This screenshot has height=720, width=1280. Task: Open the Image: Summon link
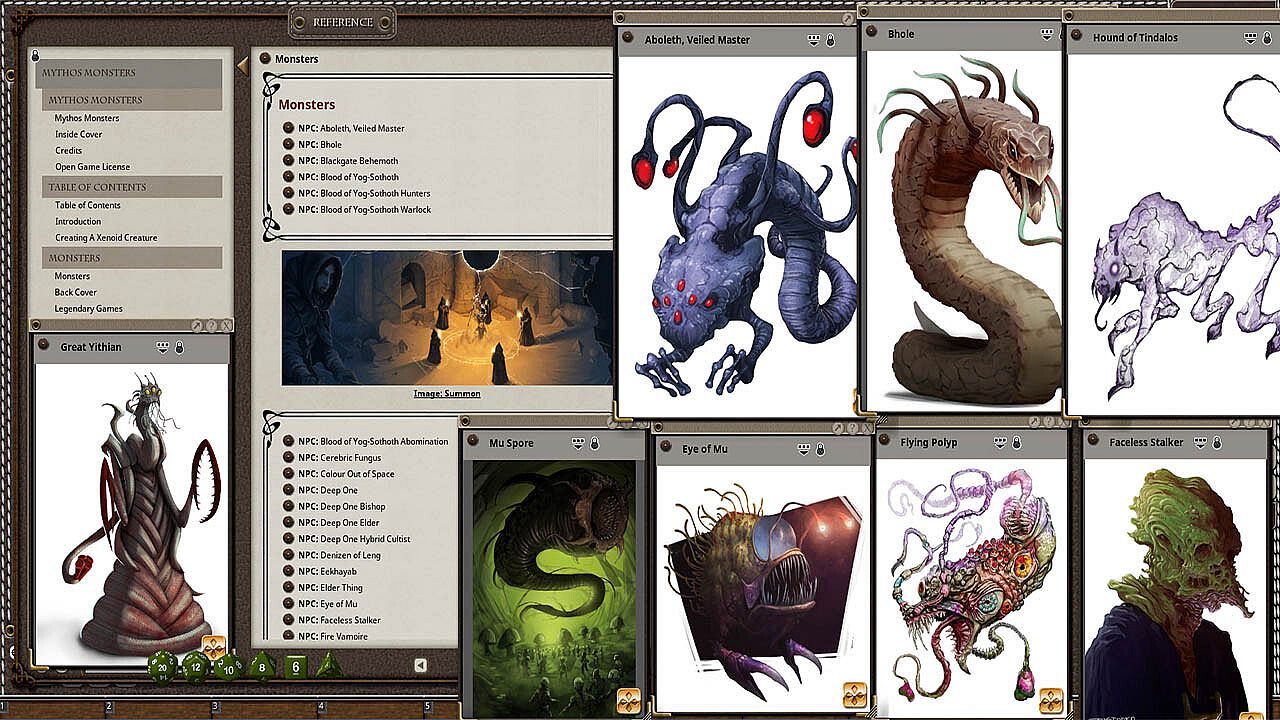tap(447, 394)
